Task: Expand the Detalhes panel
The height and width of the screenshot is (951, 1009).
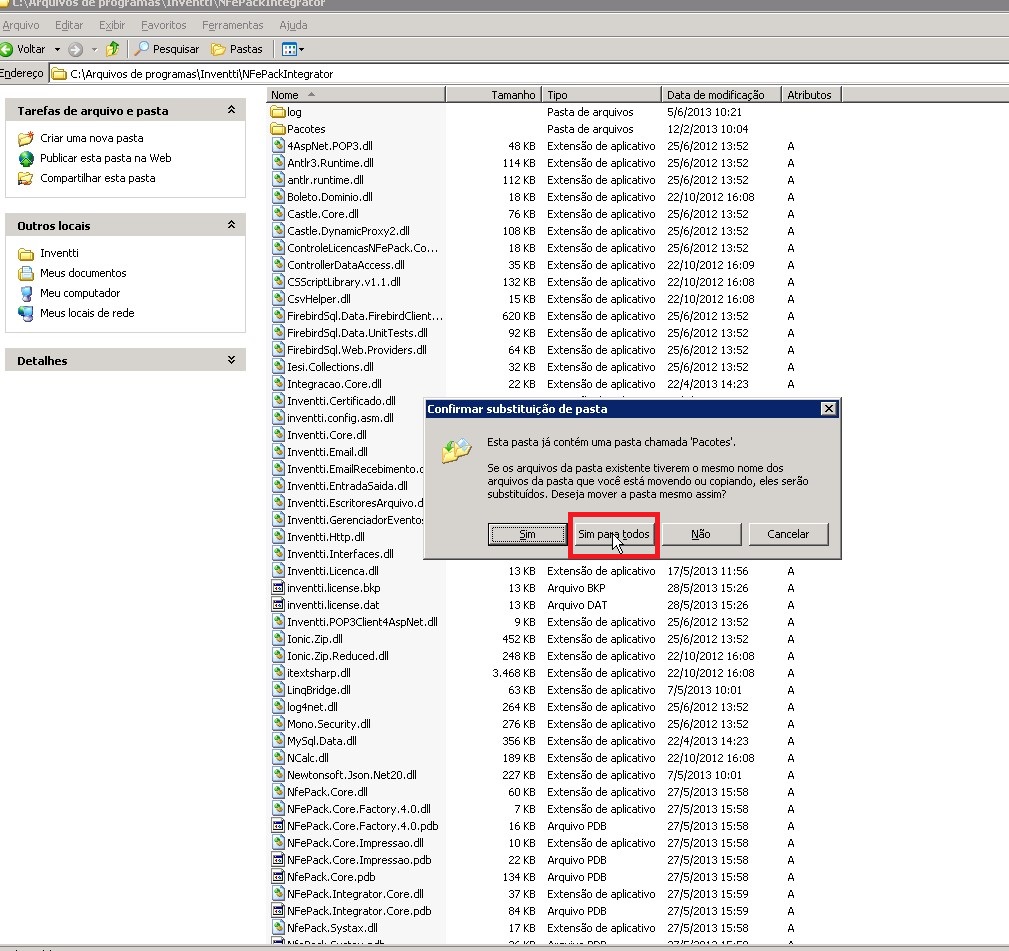Action: pyautogui.click(x=231, y=361)
